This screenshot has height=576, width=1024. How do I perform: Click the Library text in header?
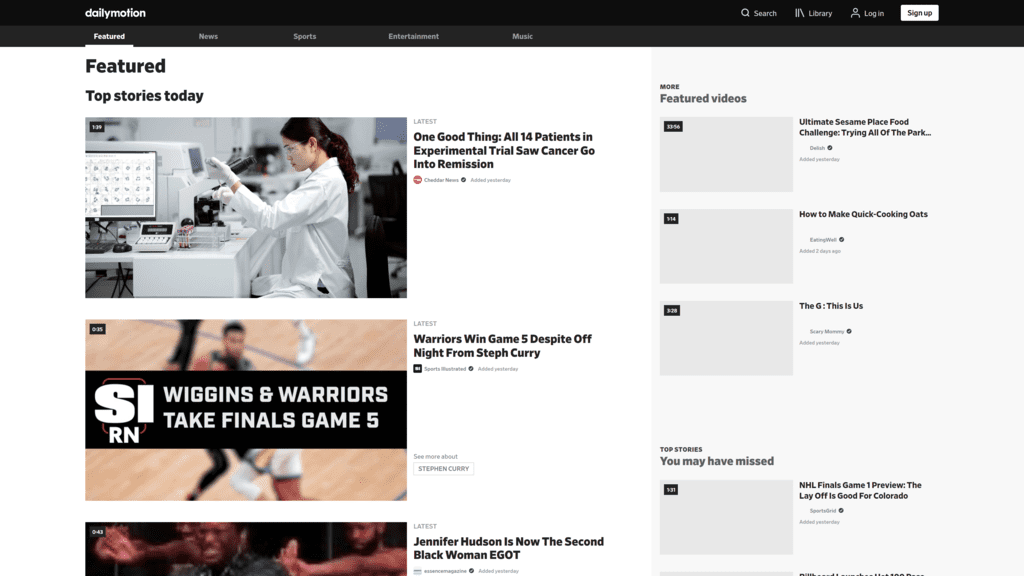pos(820,14)
